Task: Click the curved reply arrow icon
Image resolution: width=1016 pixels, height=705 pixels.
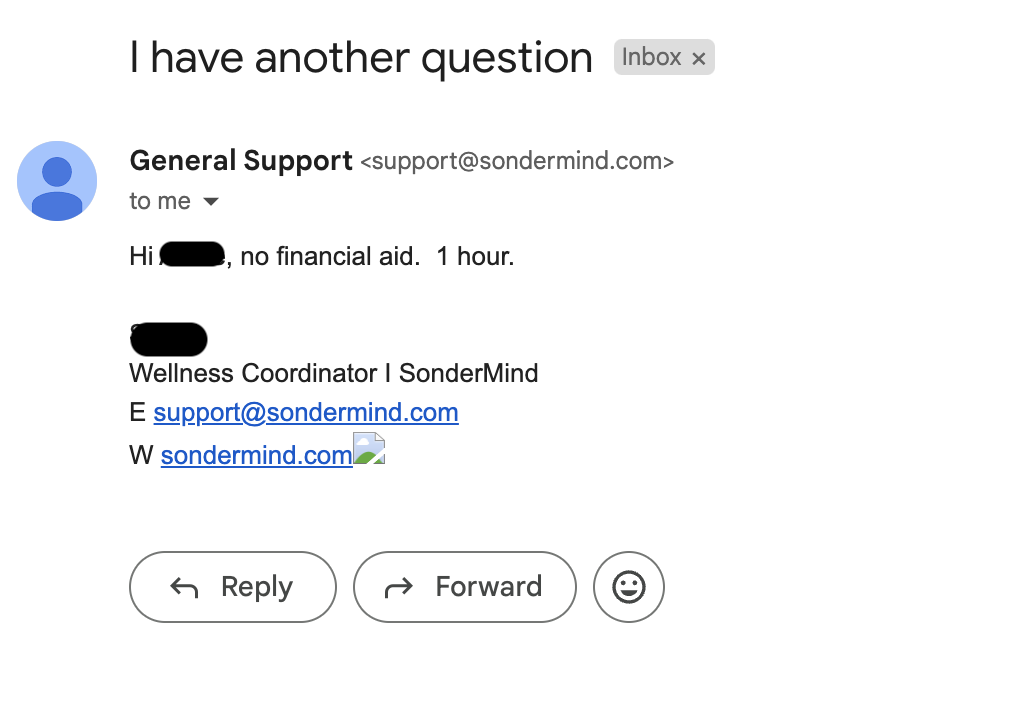Action: 185,587
